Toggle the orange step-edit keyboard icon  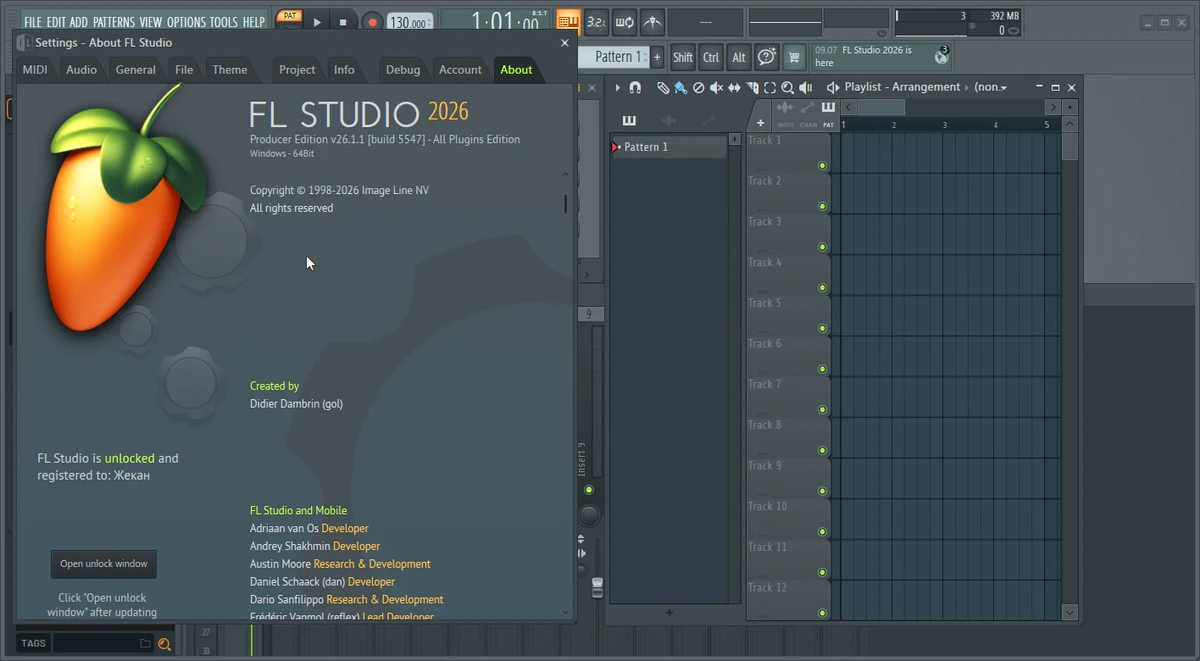568,21
